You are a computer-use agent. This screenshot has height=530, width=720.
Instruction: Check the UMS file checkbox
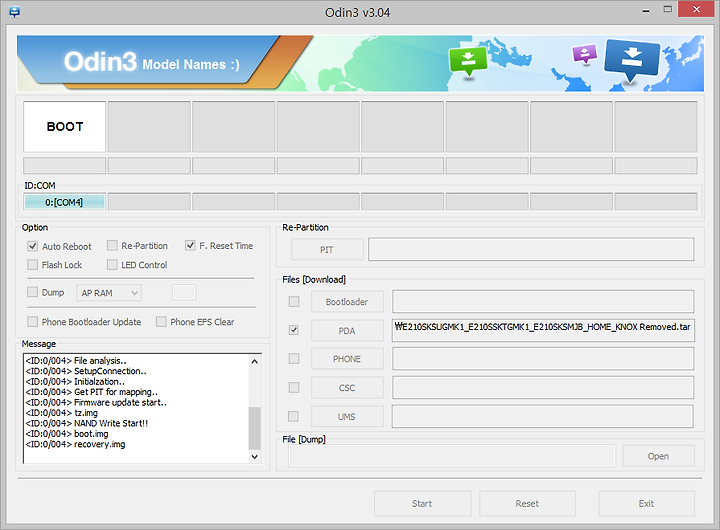[293, 416]
